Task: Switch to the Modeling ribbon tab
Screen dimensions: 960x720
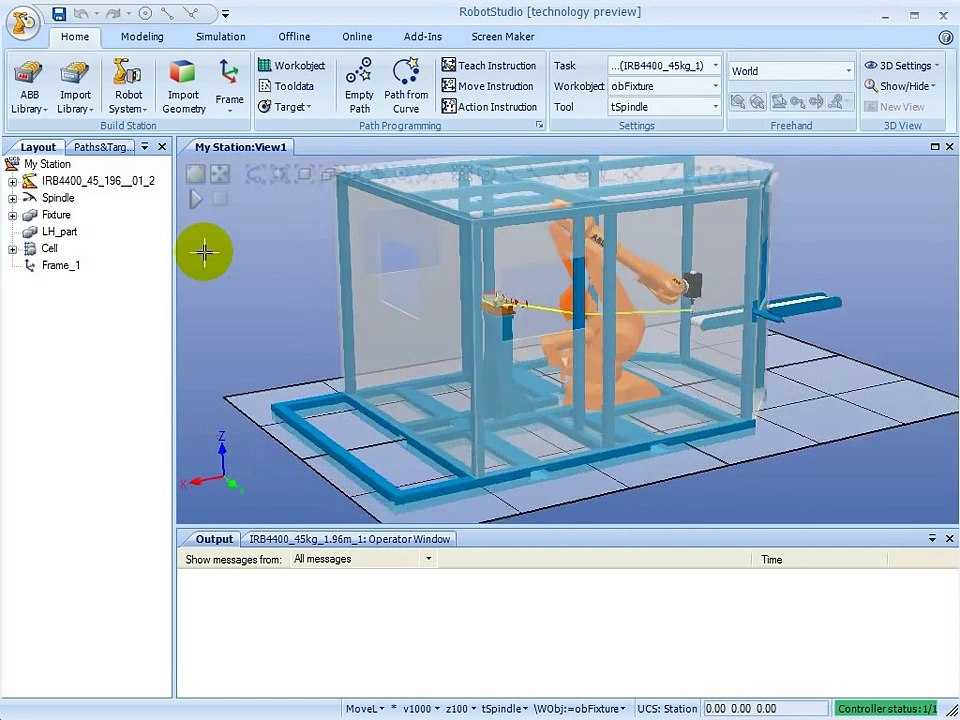Action: click(142, 37)
